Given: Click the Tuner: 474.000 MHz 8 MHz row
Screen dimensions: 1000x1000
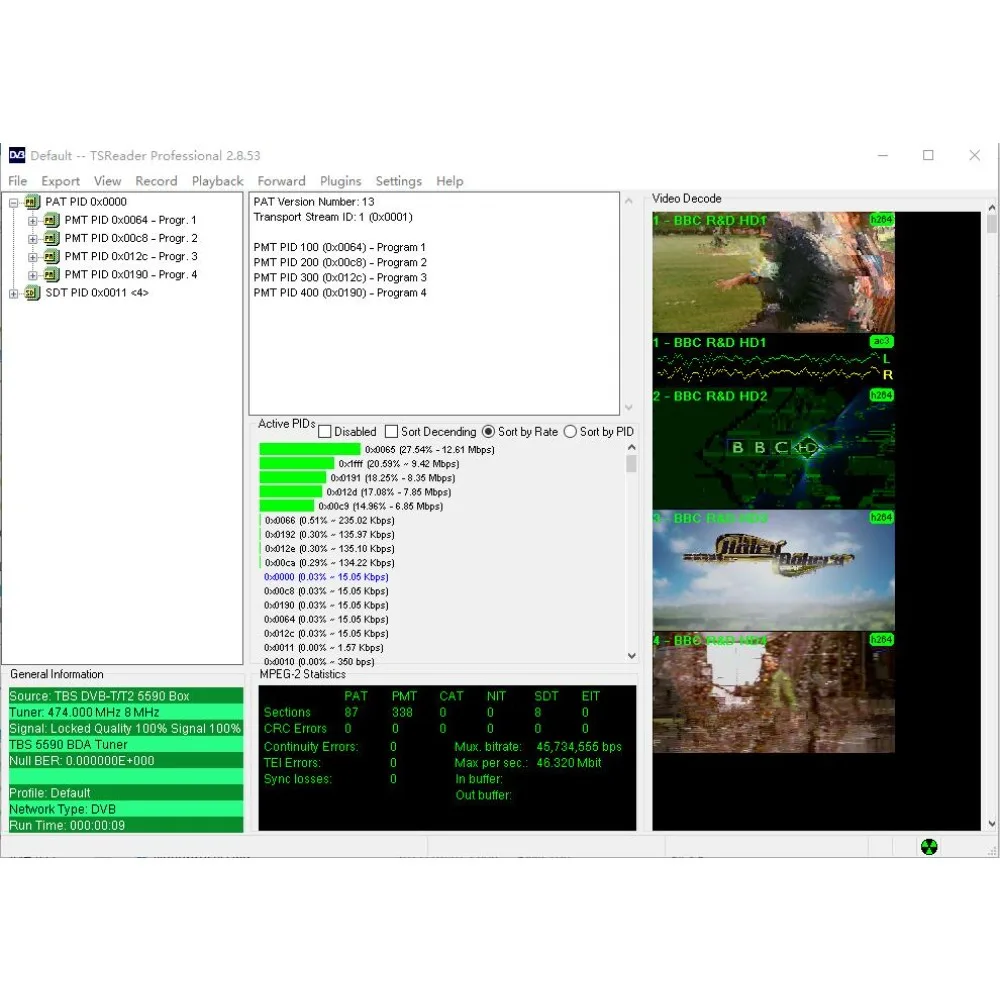Looking at the screenshot, I should tap(126, 712).
